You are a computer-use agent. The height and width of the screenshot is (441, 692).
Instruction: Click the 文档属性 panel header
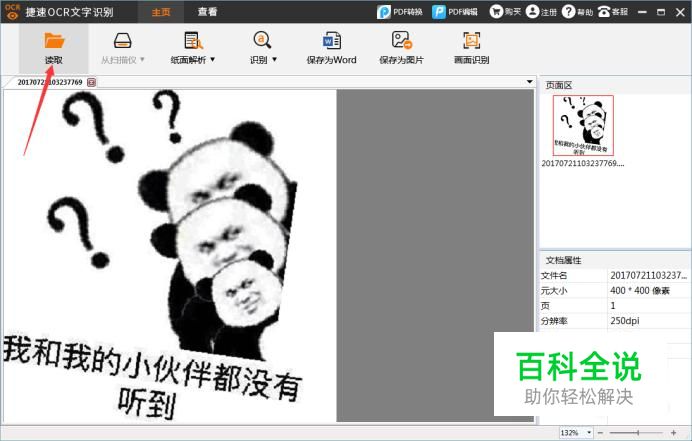pyautogui.click(x=564, y=260)
